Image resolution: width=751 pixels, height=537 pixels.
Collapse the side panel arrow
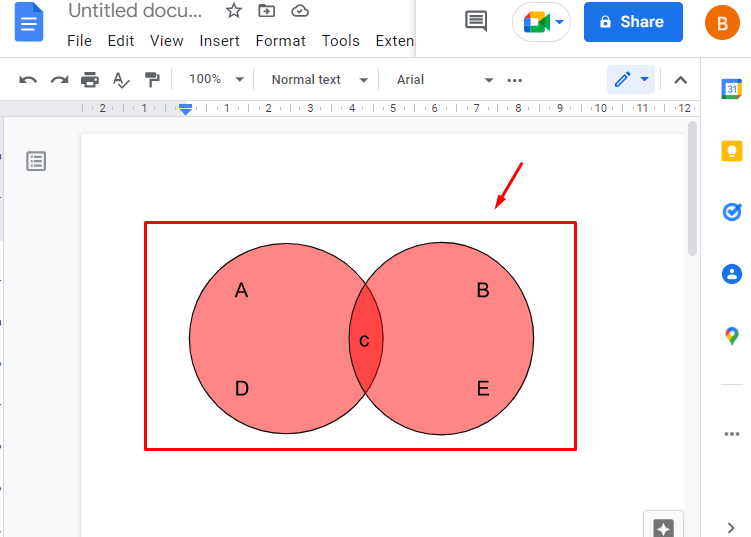tap(731, 528)
